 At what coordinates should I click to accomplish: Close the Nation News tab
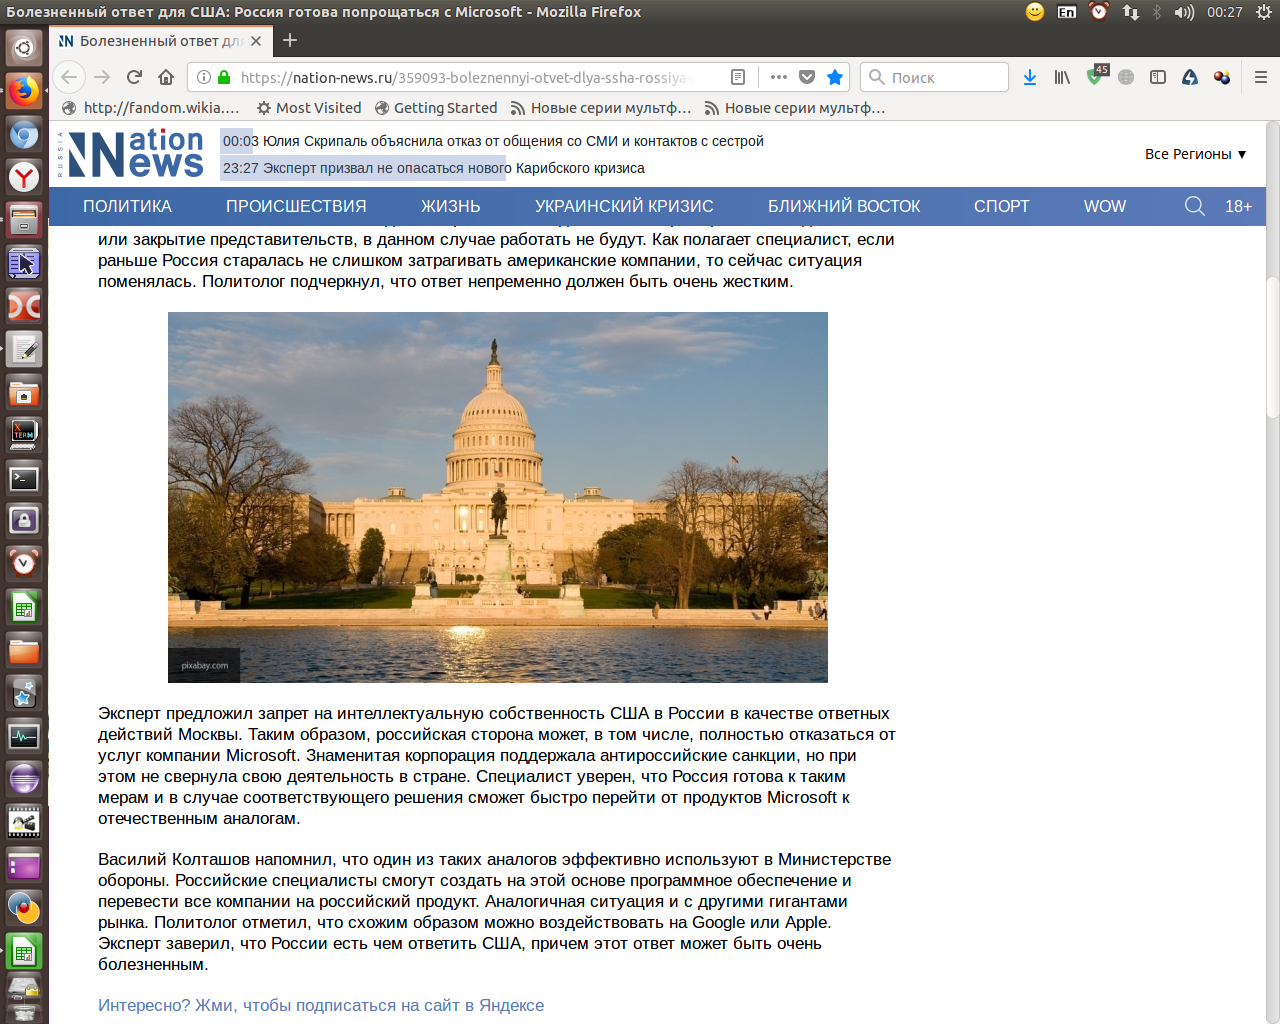256,41
